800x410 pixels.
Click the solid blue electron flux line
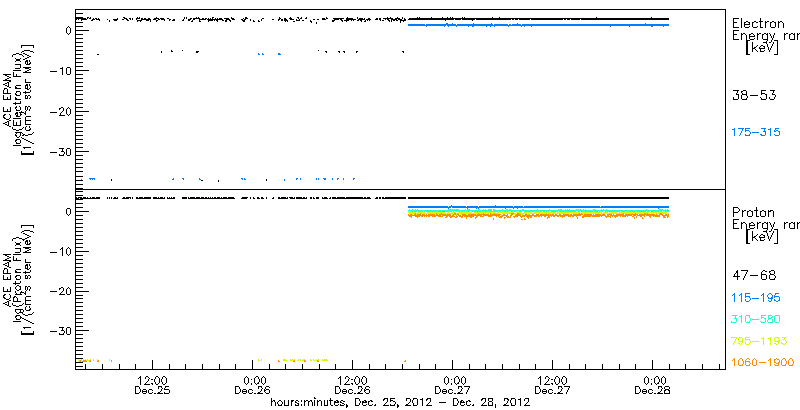pos(538,25)
